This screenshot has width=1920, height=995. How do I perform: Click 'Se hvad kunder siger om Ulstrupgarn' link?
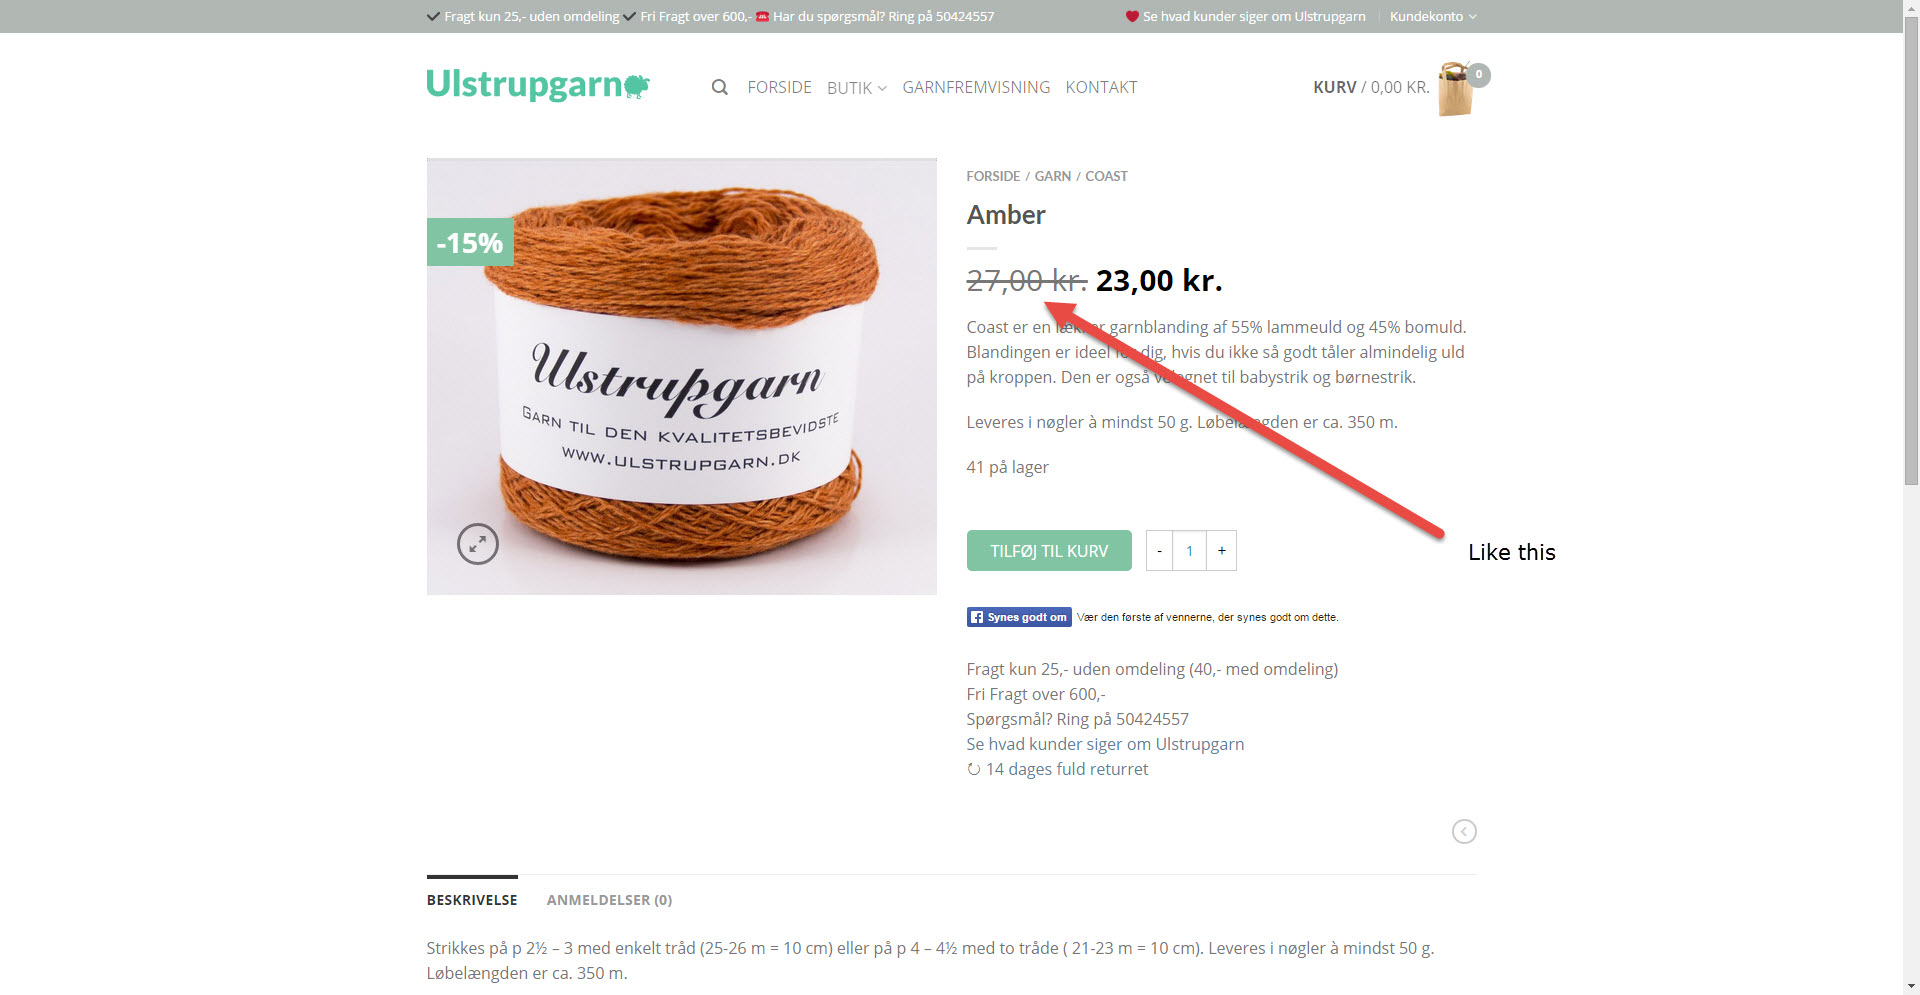pyautogui.click(x=1105, y=744)
